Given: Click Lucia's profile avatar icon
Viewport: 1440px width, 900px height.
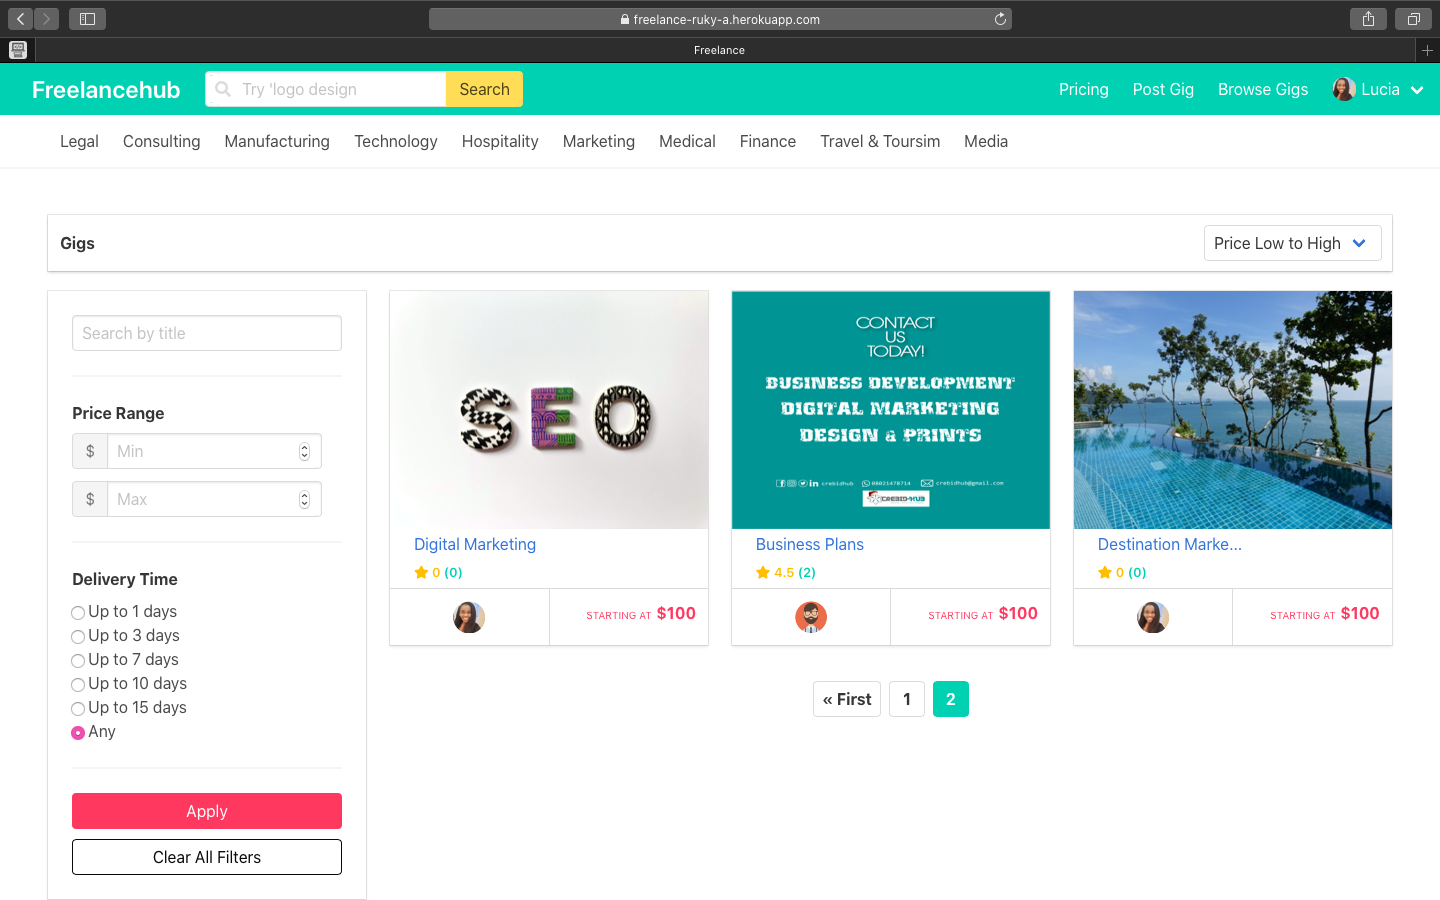Looking at the screenshot, I should tap(1344, 88).
